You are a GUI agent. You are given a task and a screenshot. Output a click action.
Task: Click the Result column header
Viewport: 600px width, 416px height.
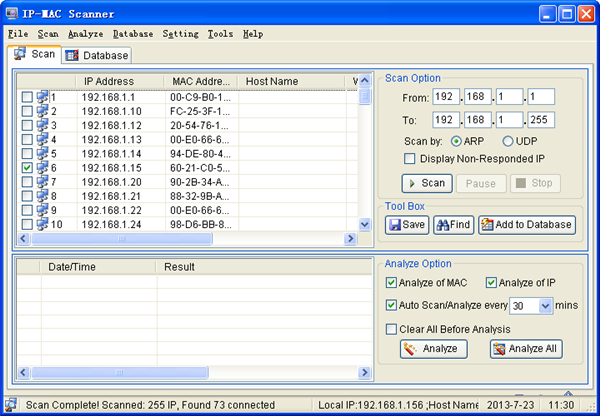coord(264,267)
